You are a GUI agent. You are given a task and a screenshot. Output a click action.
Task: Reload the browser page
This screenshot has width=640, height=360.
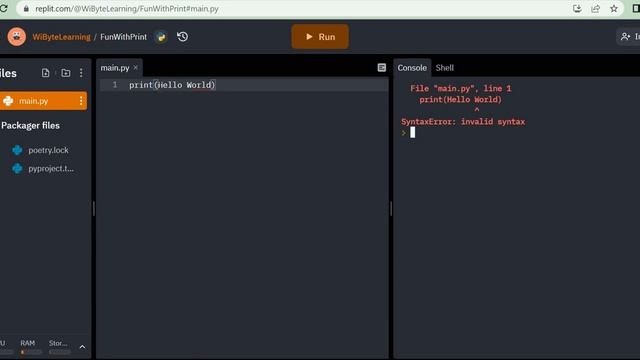4,8
